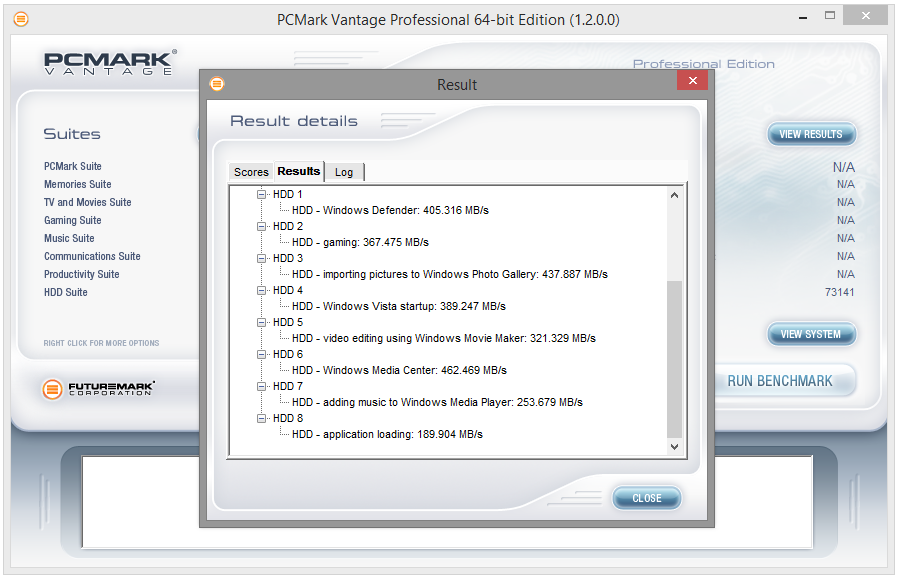
Task: Maximize the PCMark Vantage main window
Action: pyautogui.click(x=830, y=16)
